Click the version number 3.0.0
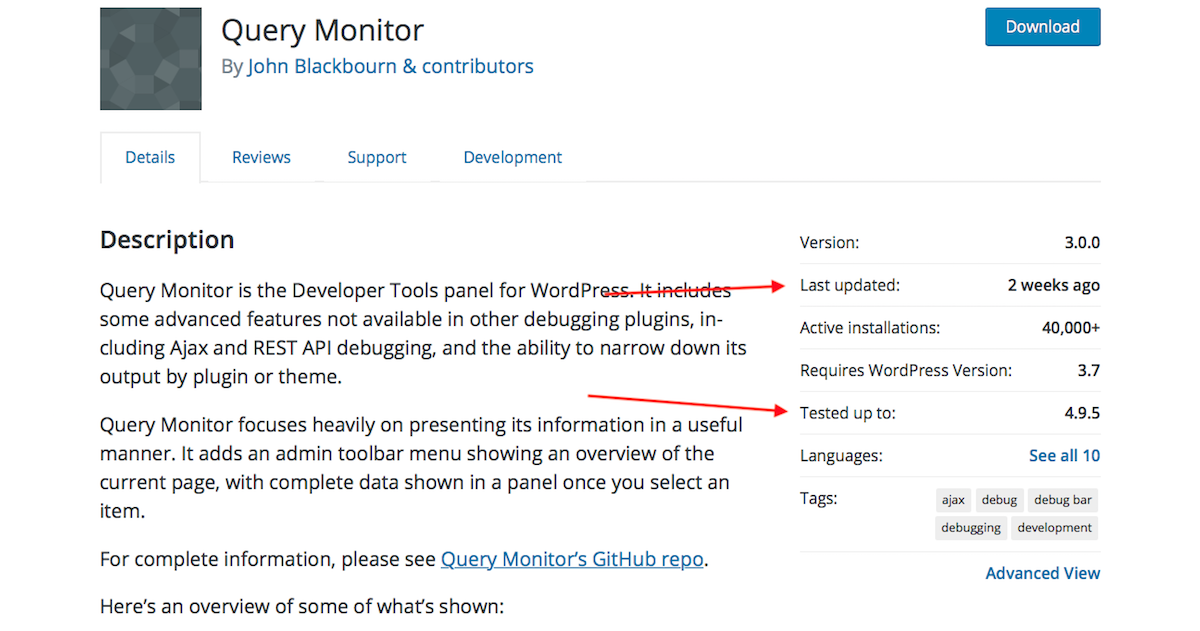 point(1082,243)
